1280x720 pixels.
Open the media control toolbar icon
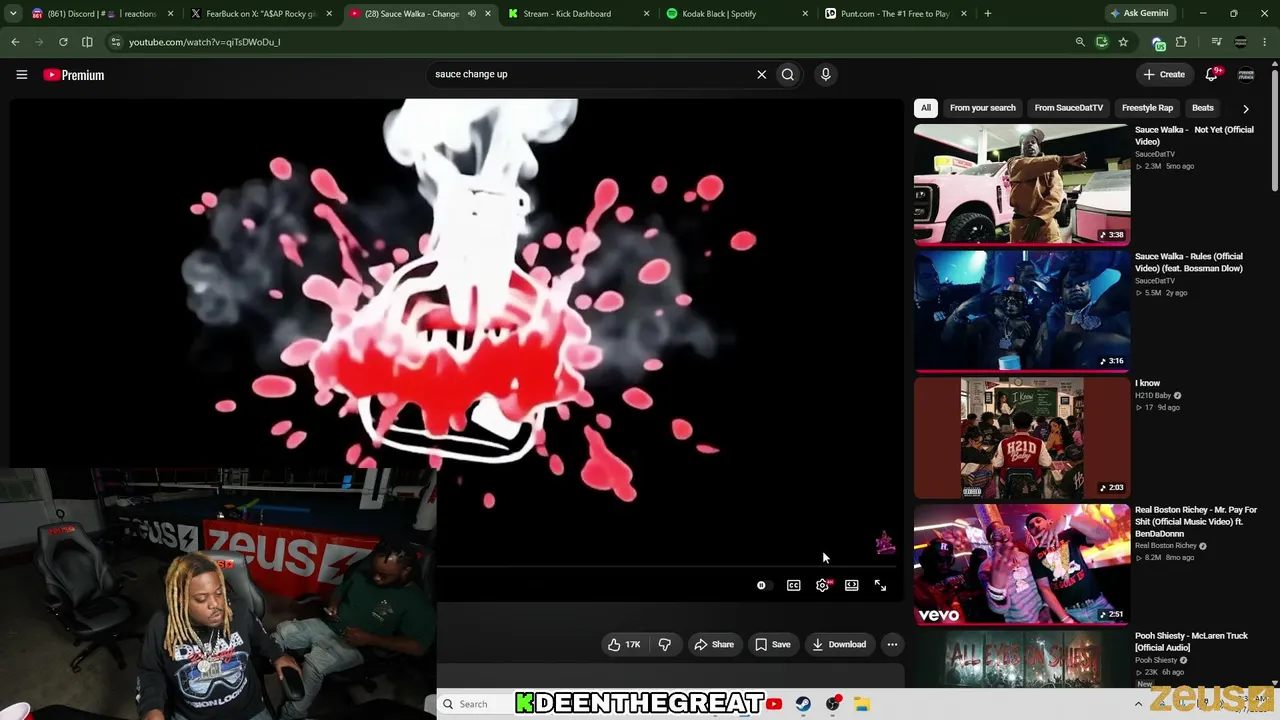click(1216, 42)
